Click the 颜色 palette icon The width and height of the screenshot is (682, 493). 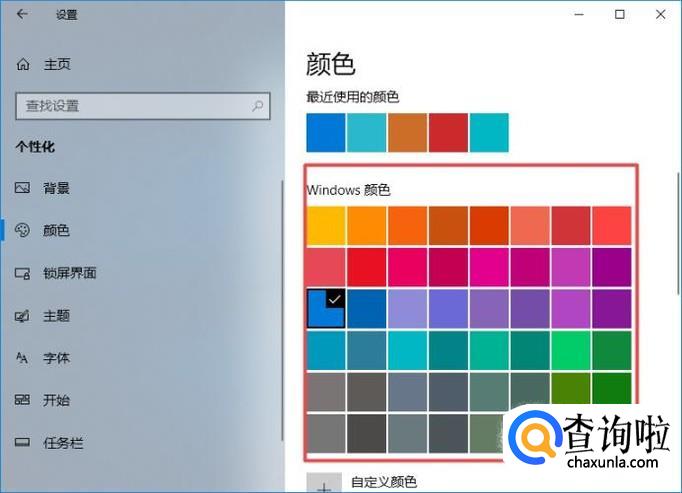pos(22,230)
